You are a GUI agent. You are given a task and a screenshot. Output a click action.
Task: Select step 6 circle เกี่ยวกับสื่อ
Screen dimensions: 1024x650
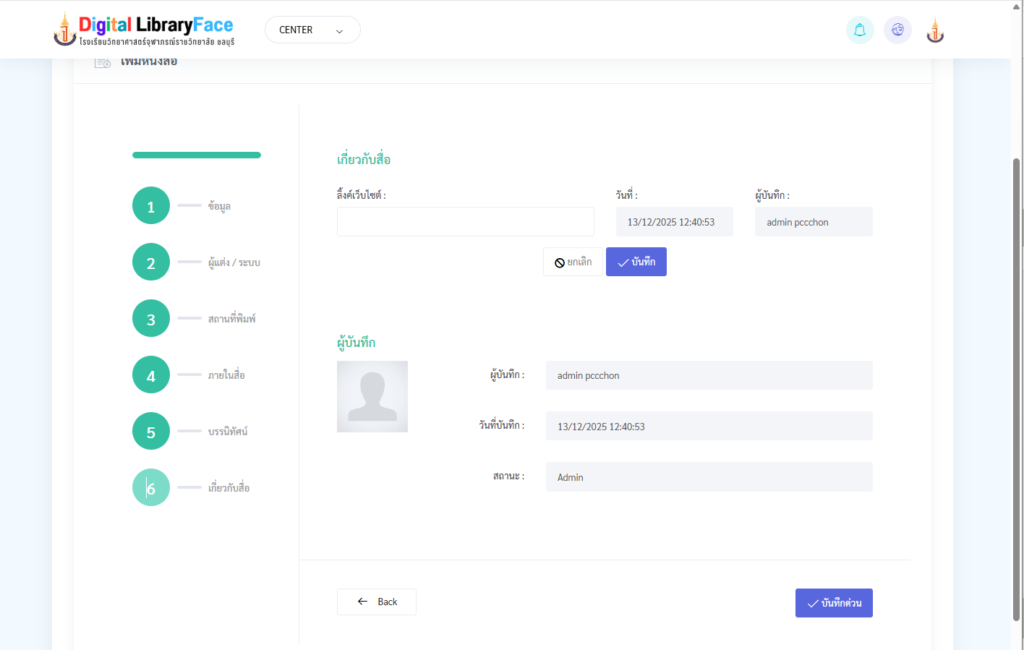pos(151,488)
